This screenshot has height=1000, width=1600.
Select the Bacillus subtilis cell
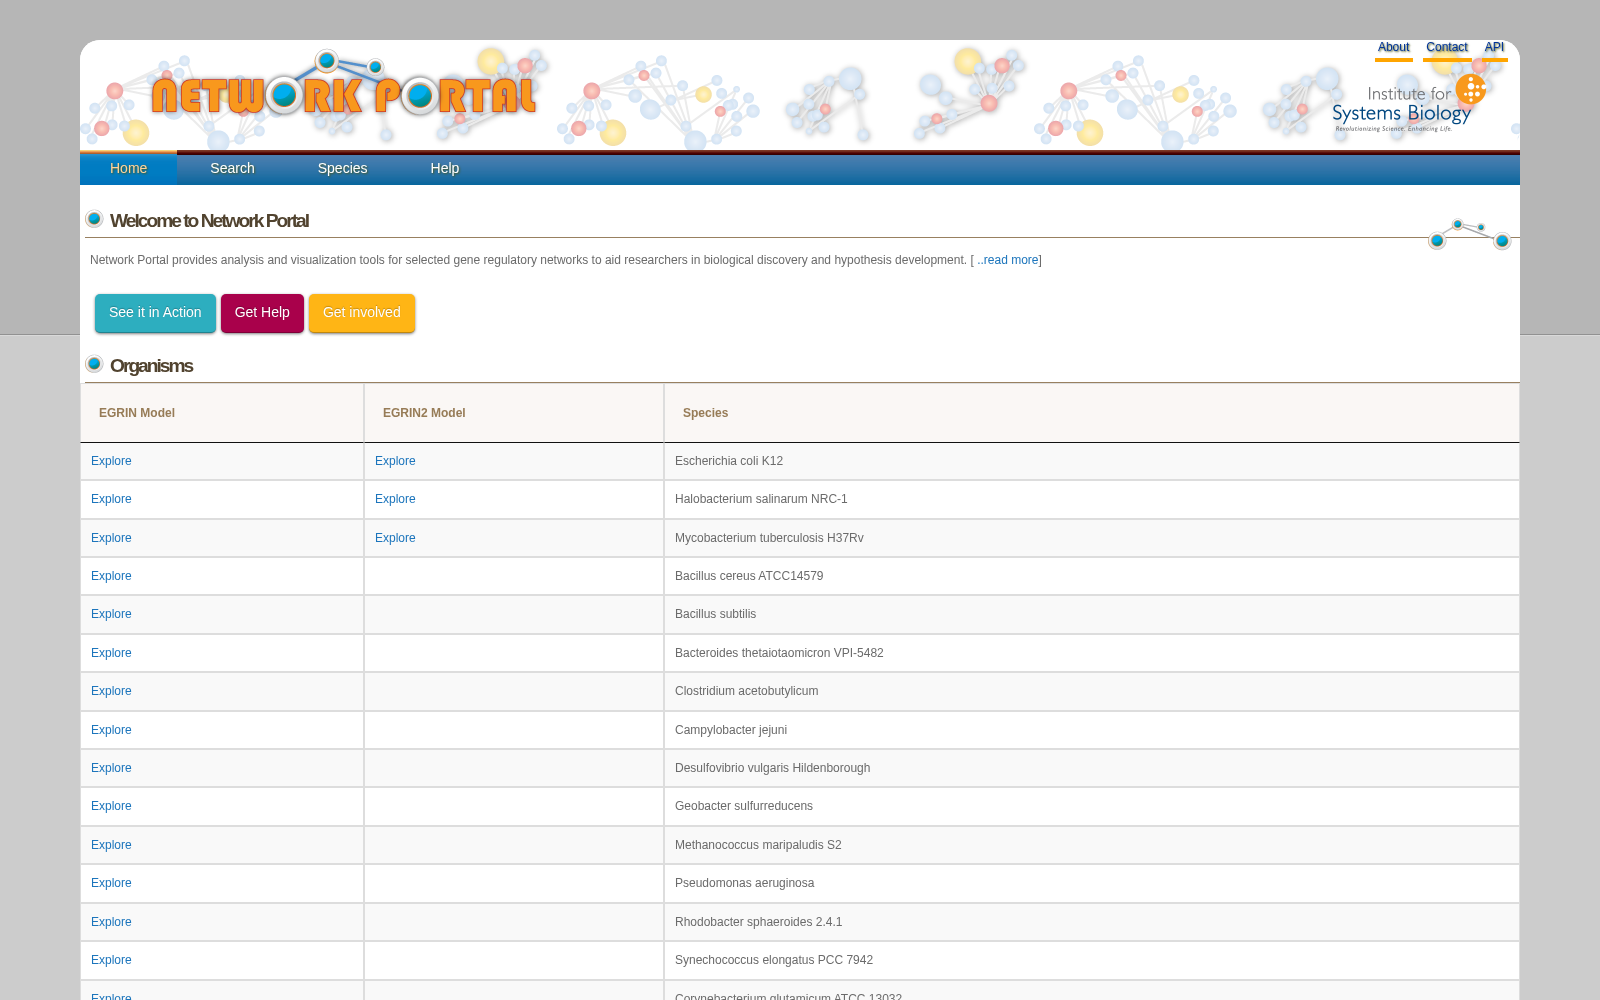pyautogui.click(x=1092, y=614)
